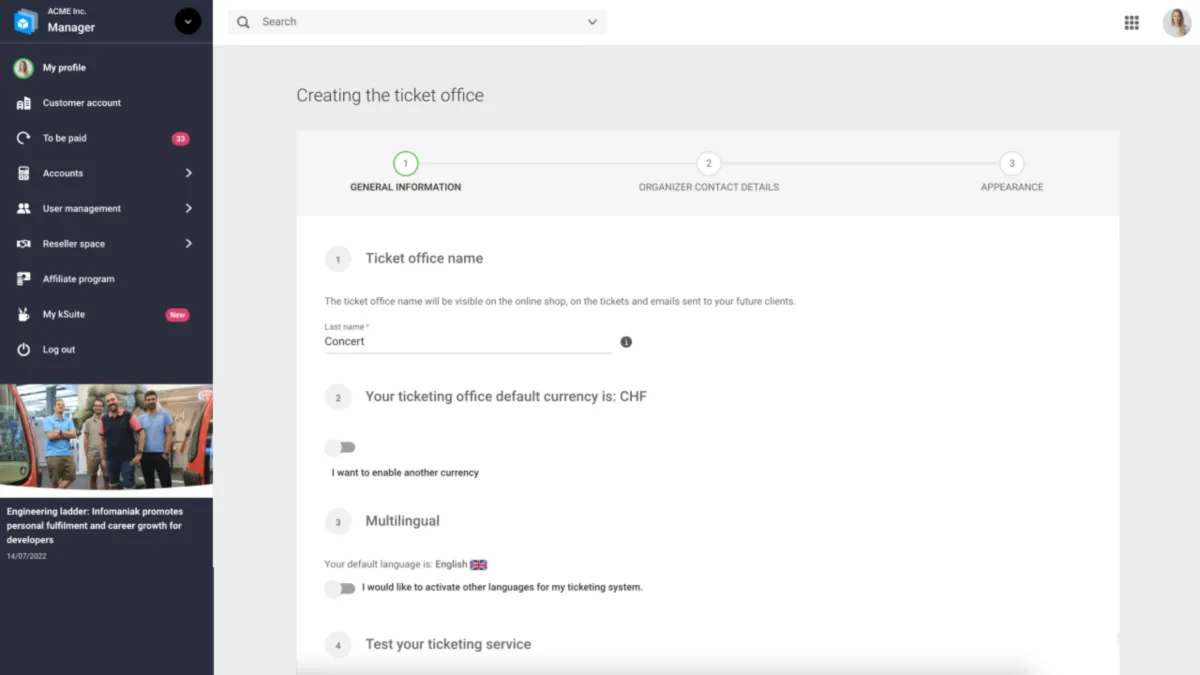Click the Ticket office name heading

point(424,258)
